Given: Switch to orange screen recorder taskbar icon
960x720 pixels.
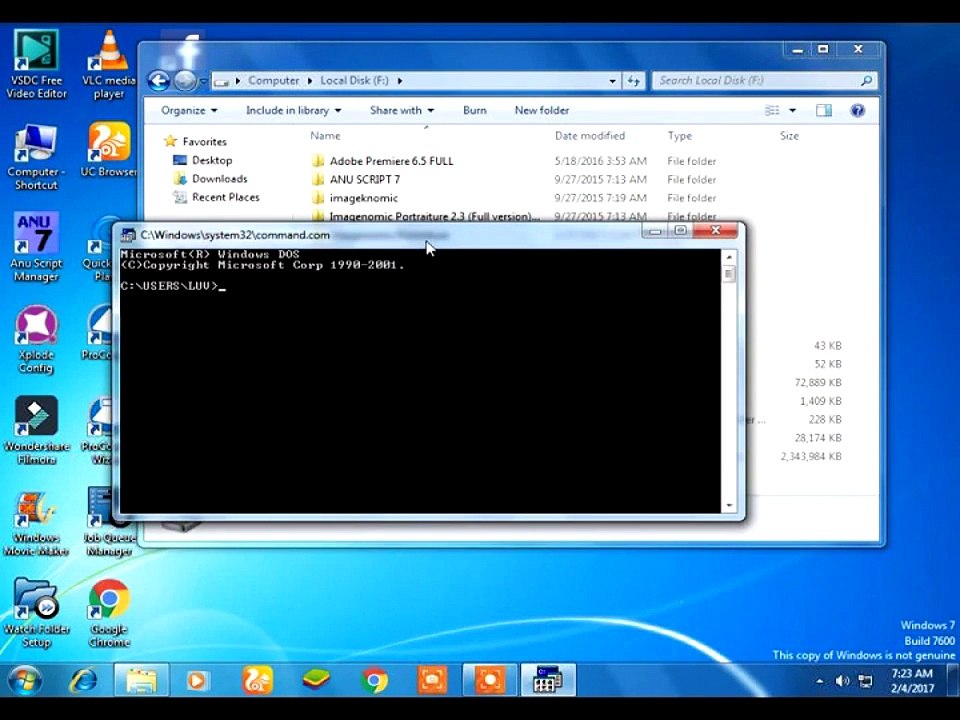Looking at the screenshot, I should pos(490,680).
